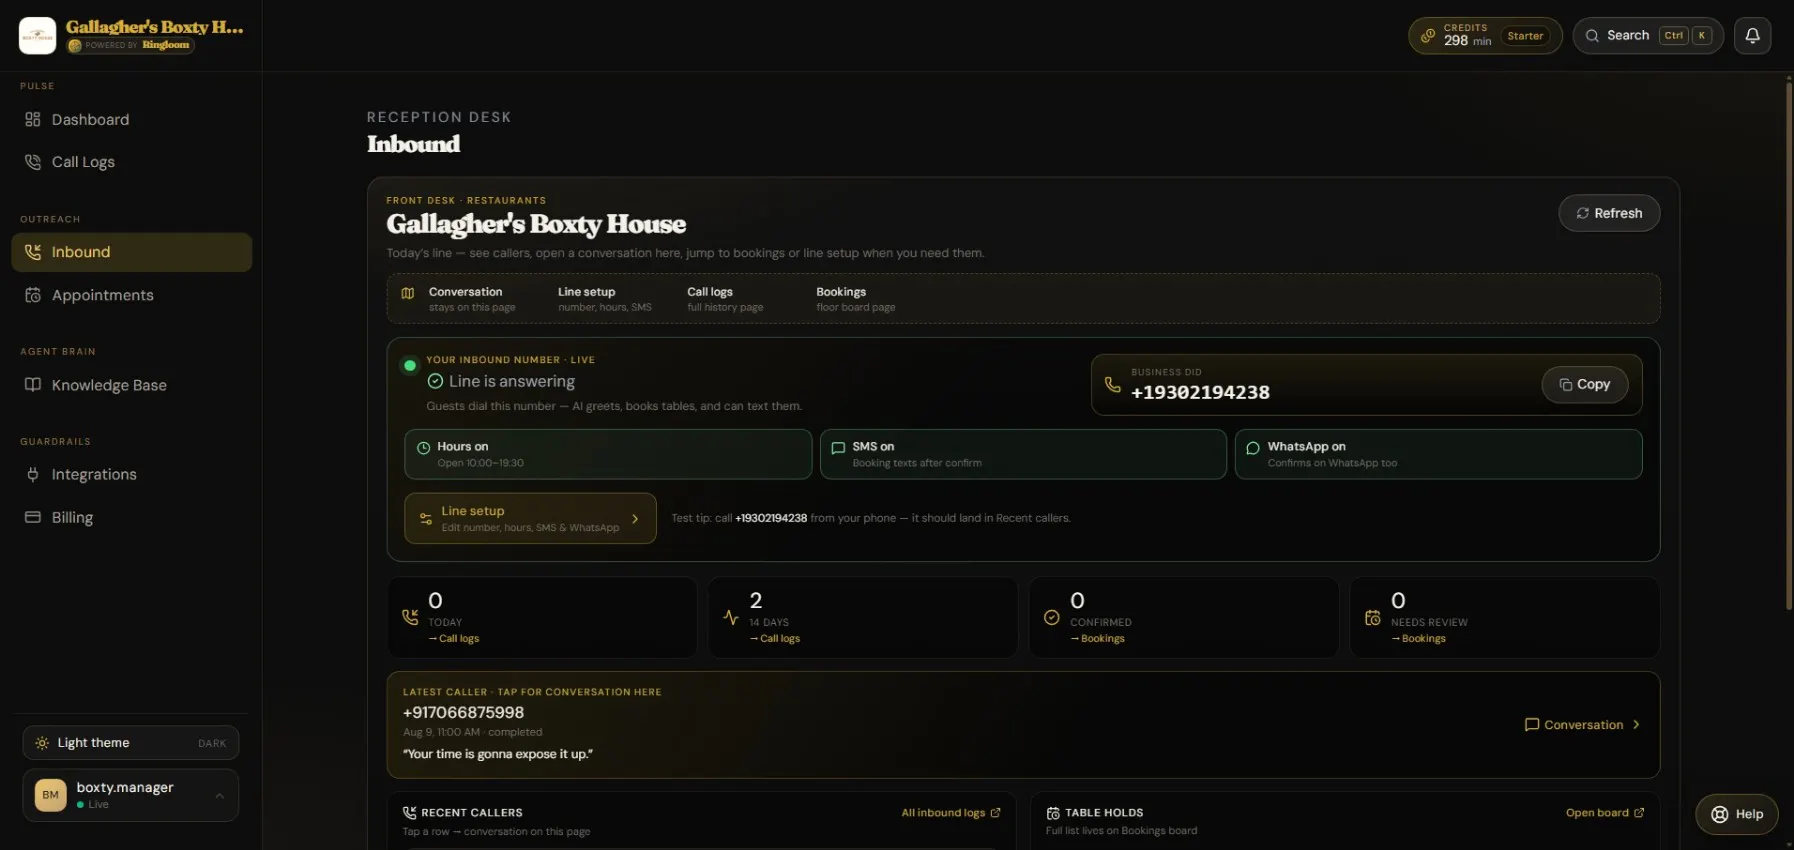This screenshot has width=1794, height=850.
Task: Open All inbound logs link
Action: [x=951, y=813]
